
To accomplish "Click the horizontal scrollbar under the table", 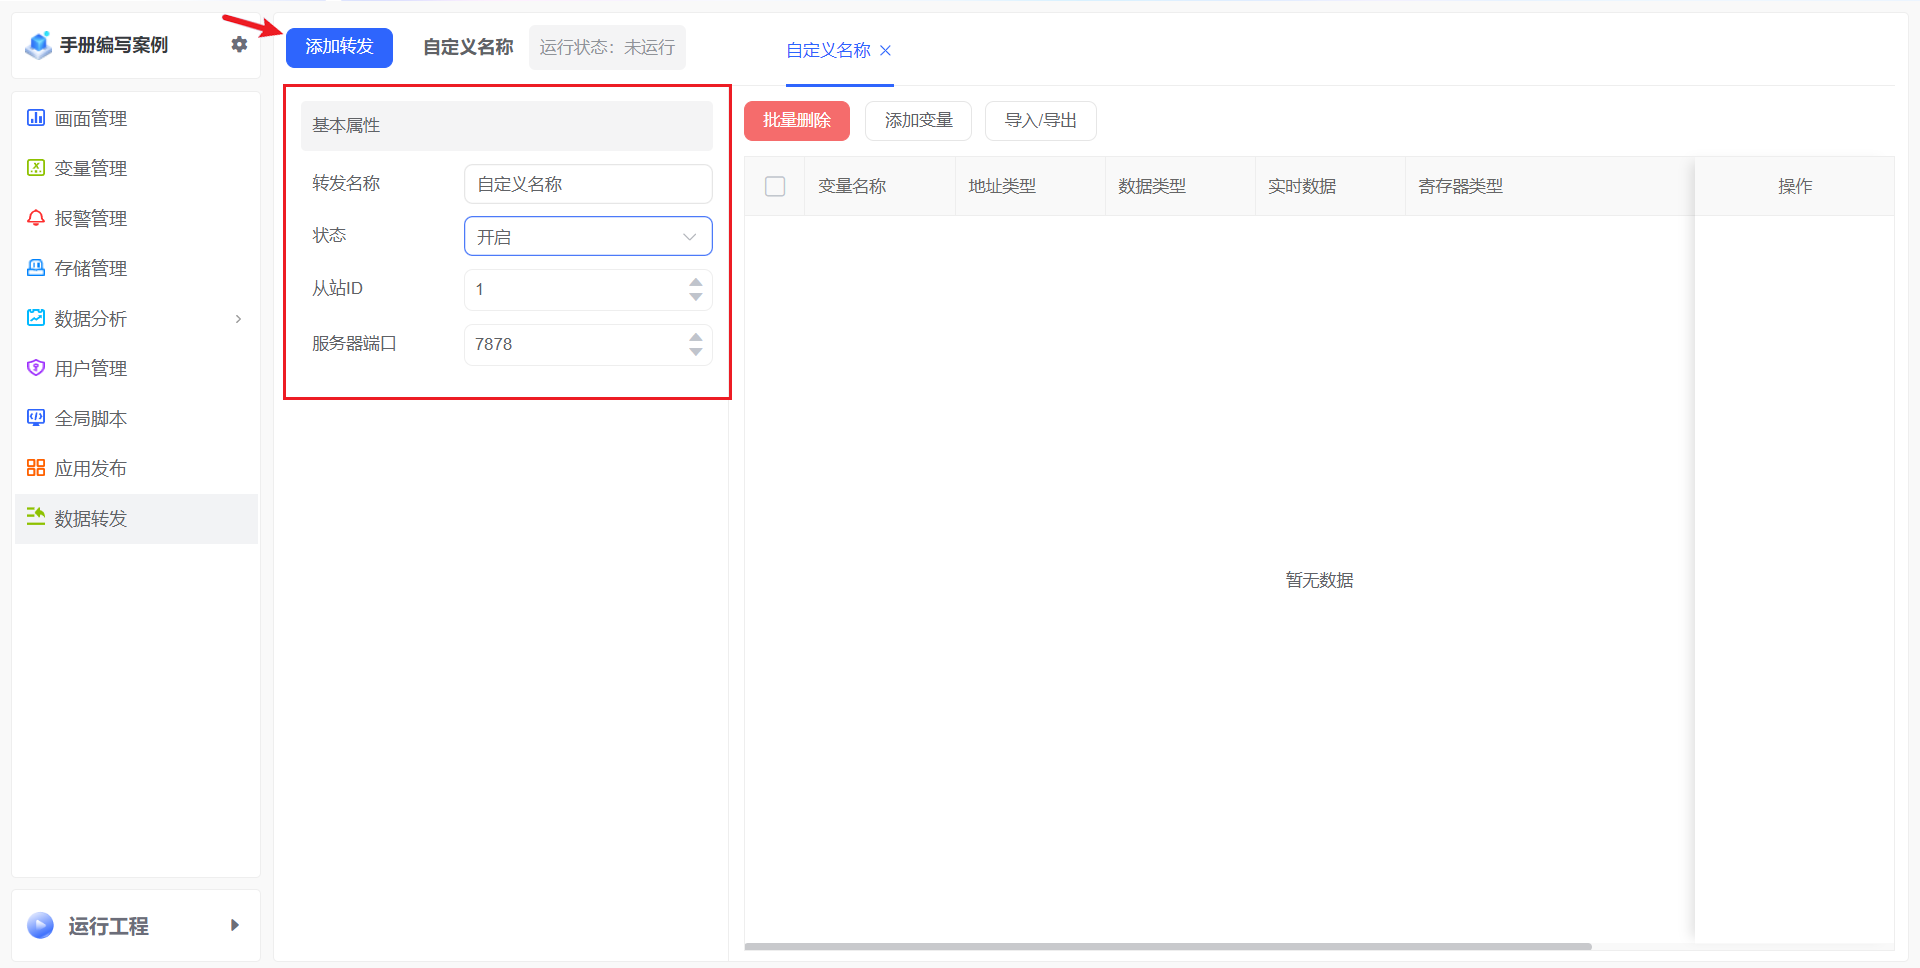I will pyautogui.click(x=1167, y=946).
